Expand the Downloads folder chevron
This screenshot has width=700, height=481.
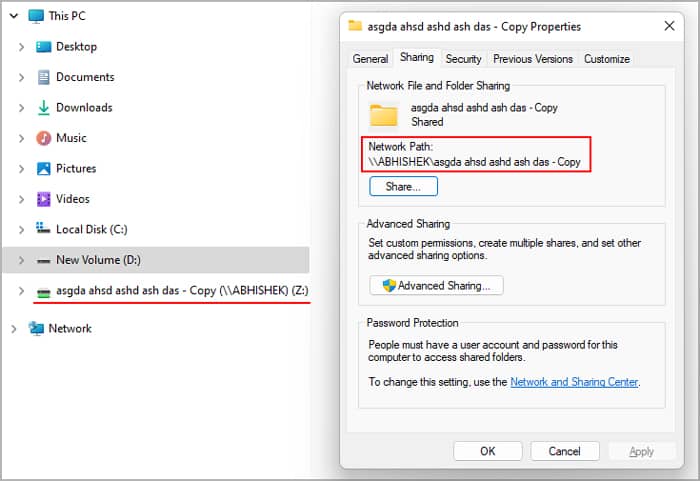(21, 108)
